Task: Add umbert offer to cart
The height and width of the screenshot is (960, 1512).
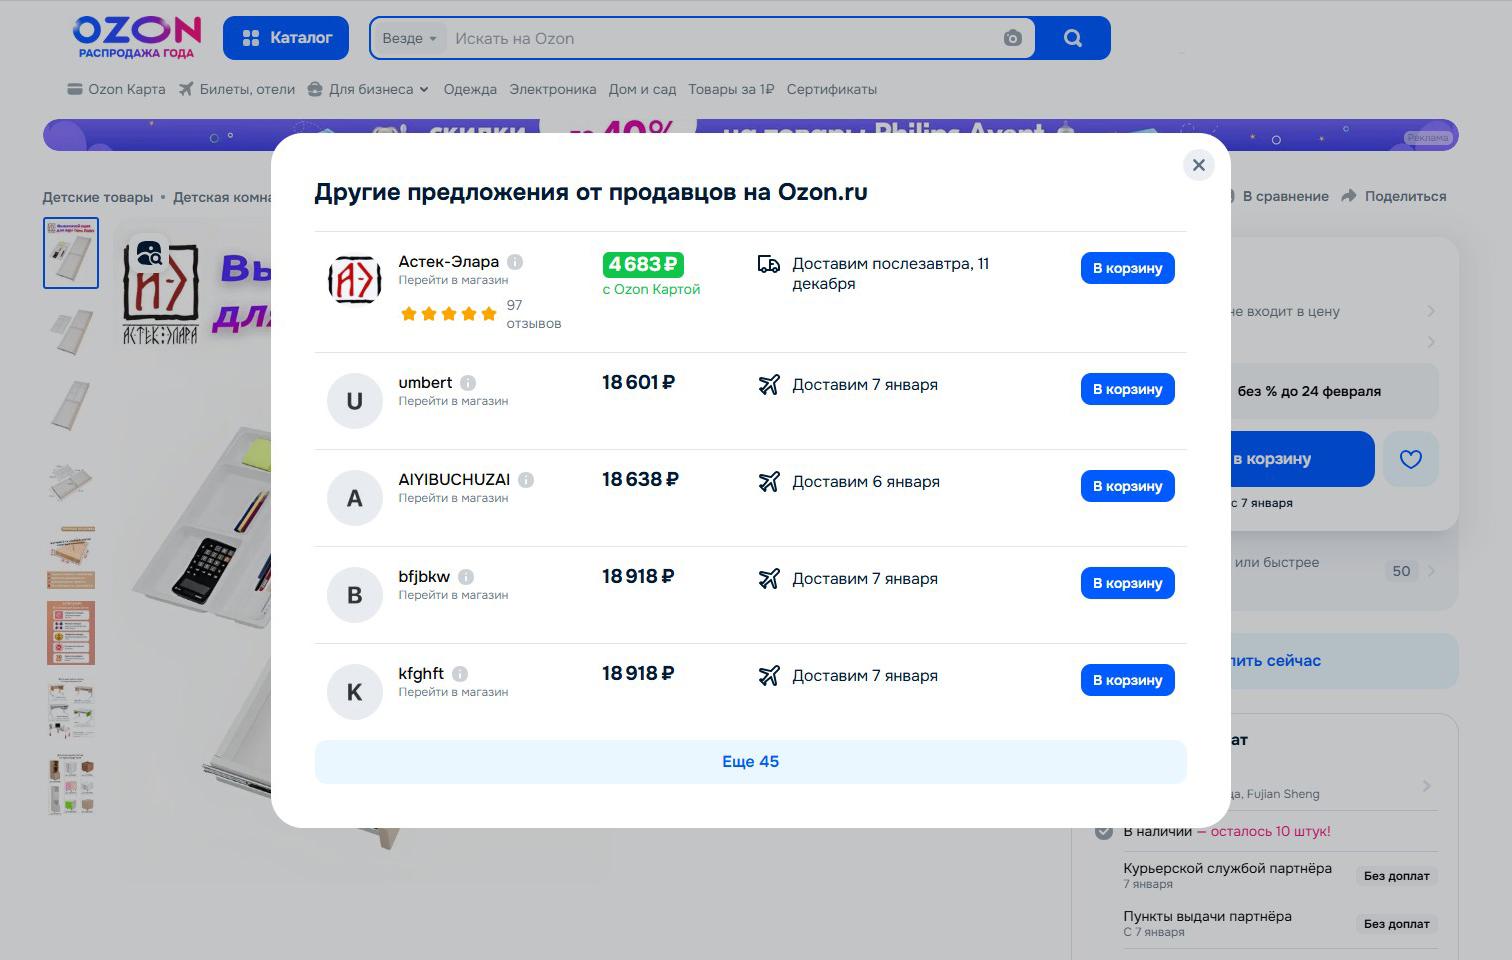Action: 1127,389
